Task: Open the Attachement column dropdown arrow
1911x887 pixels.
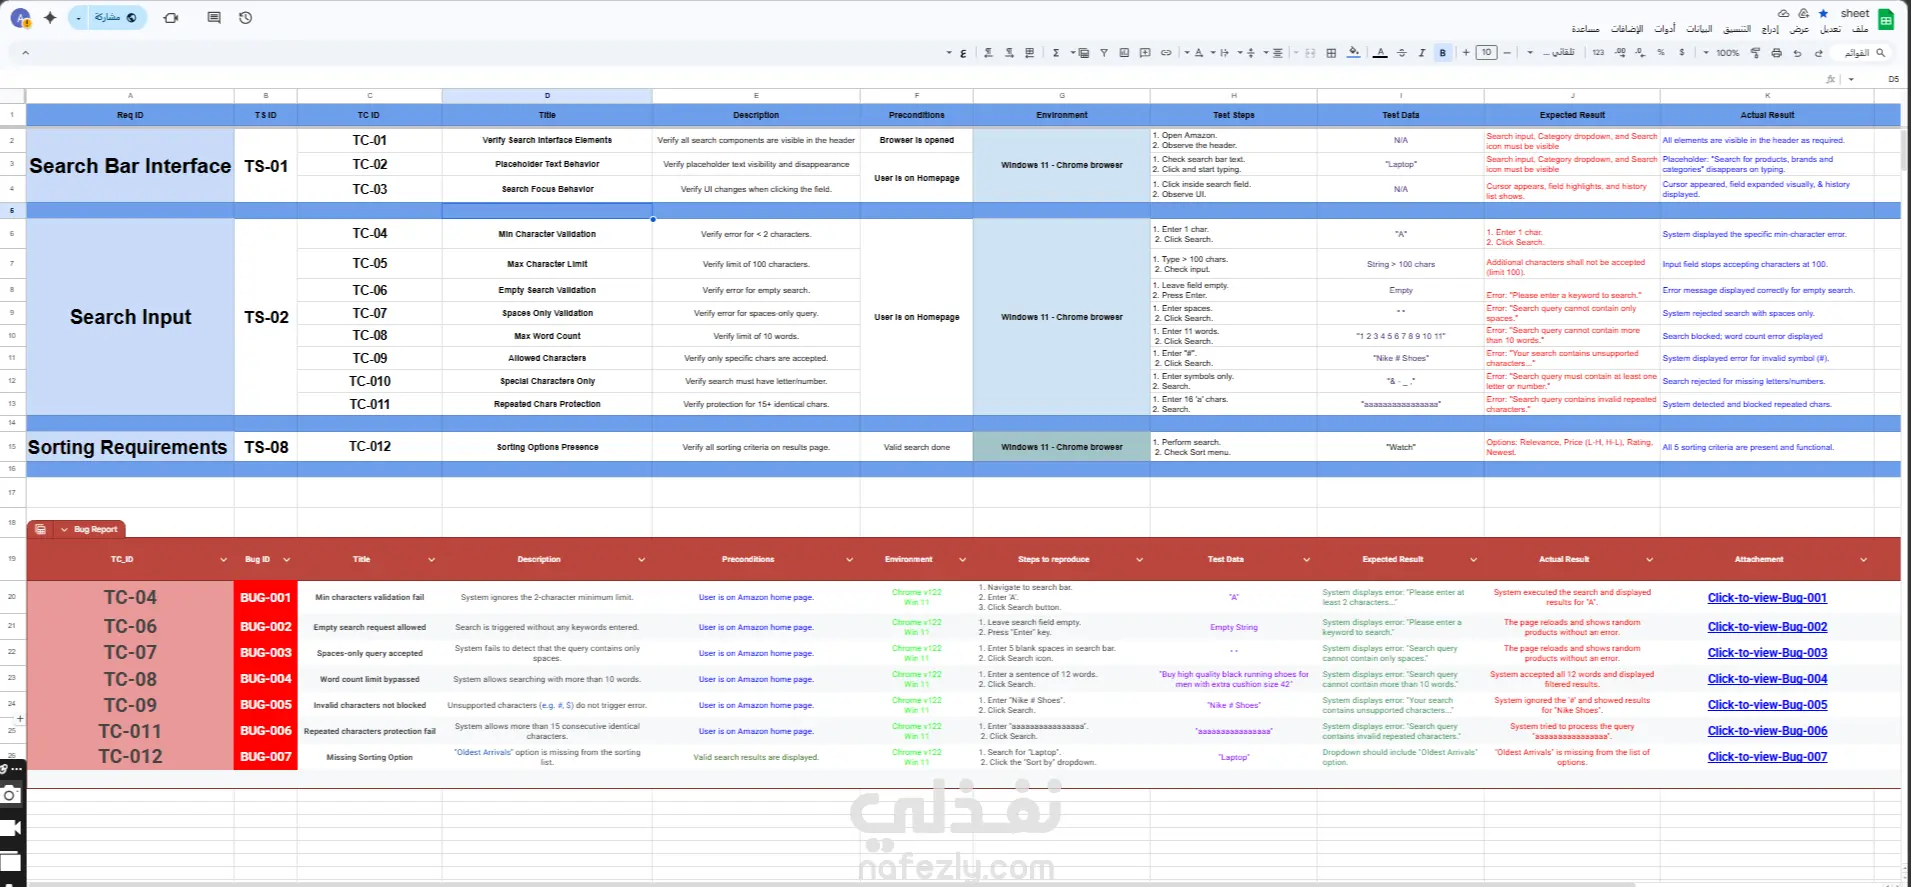Action: coord(1863,560)
